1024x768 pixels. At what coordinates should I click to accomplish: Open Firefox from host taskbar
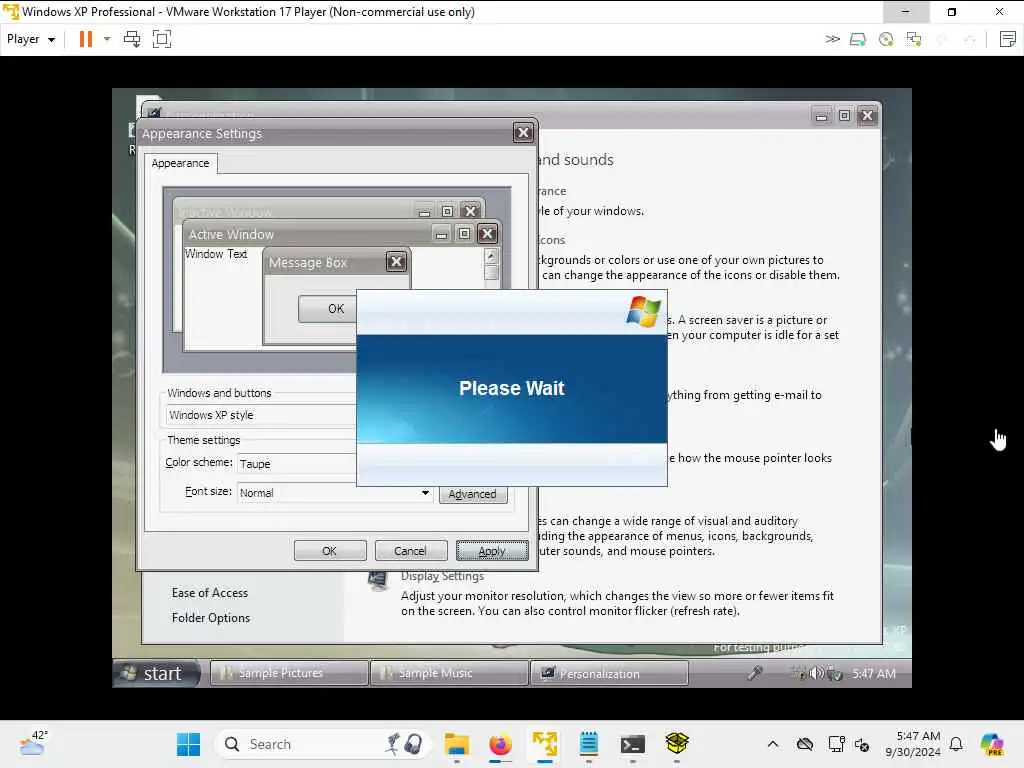pyautogui.click(x=500, y=744)
